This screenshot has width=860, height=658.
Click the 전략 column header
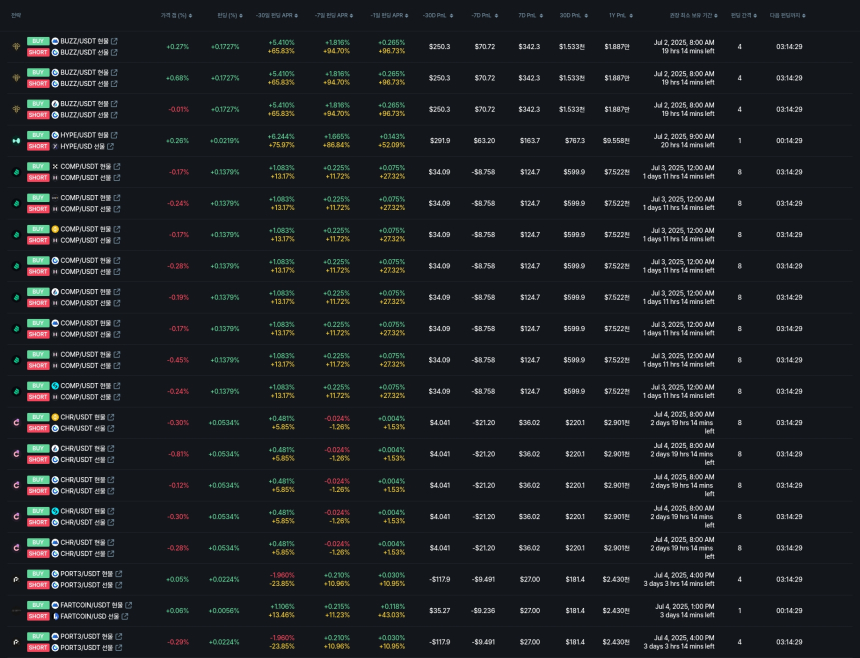coord(15,16)
